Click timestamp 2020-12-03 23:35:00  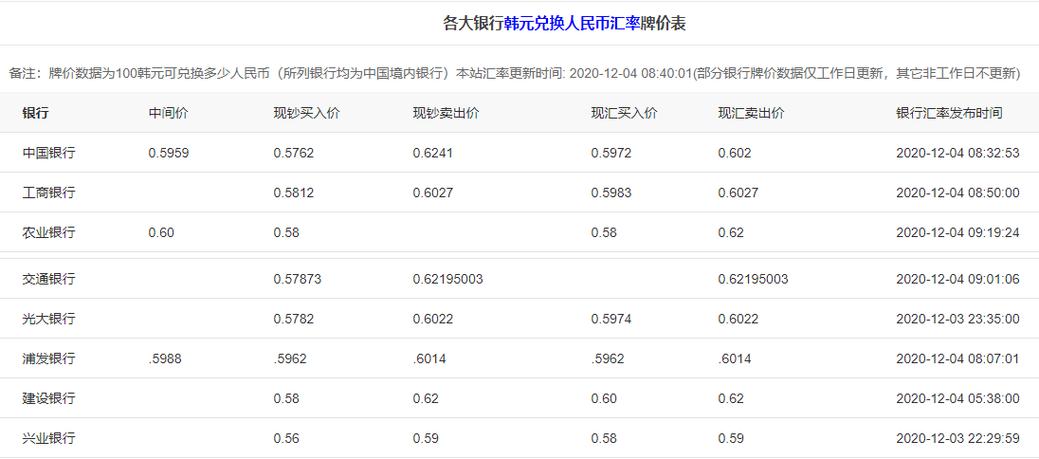(x=957, y=319)
